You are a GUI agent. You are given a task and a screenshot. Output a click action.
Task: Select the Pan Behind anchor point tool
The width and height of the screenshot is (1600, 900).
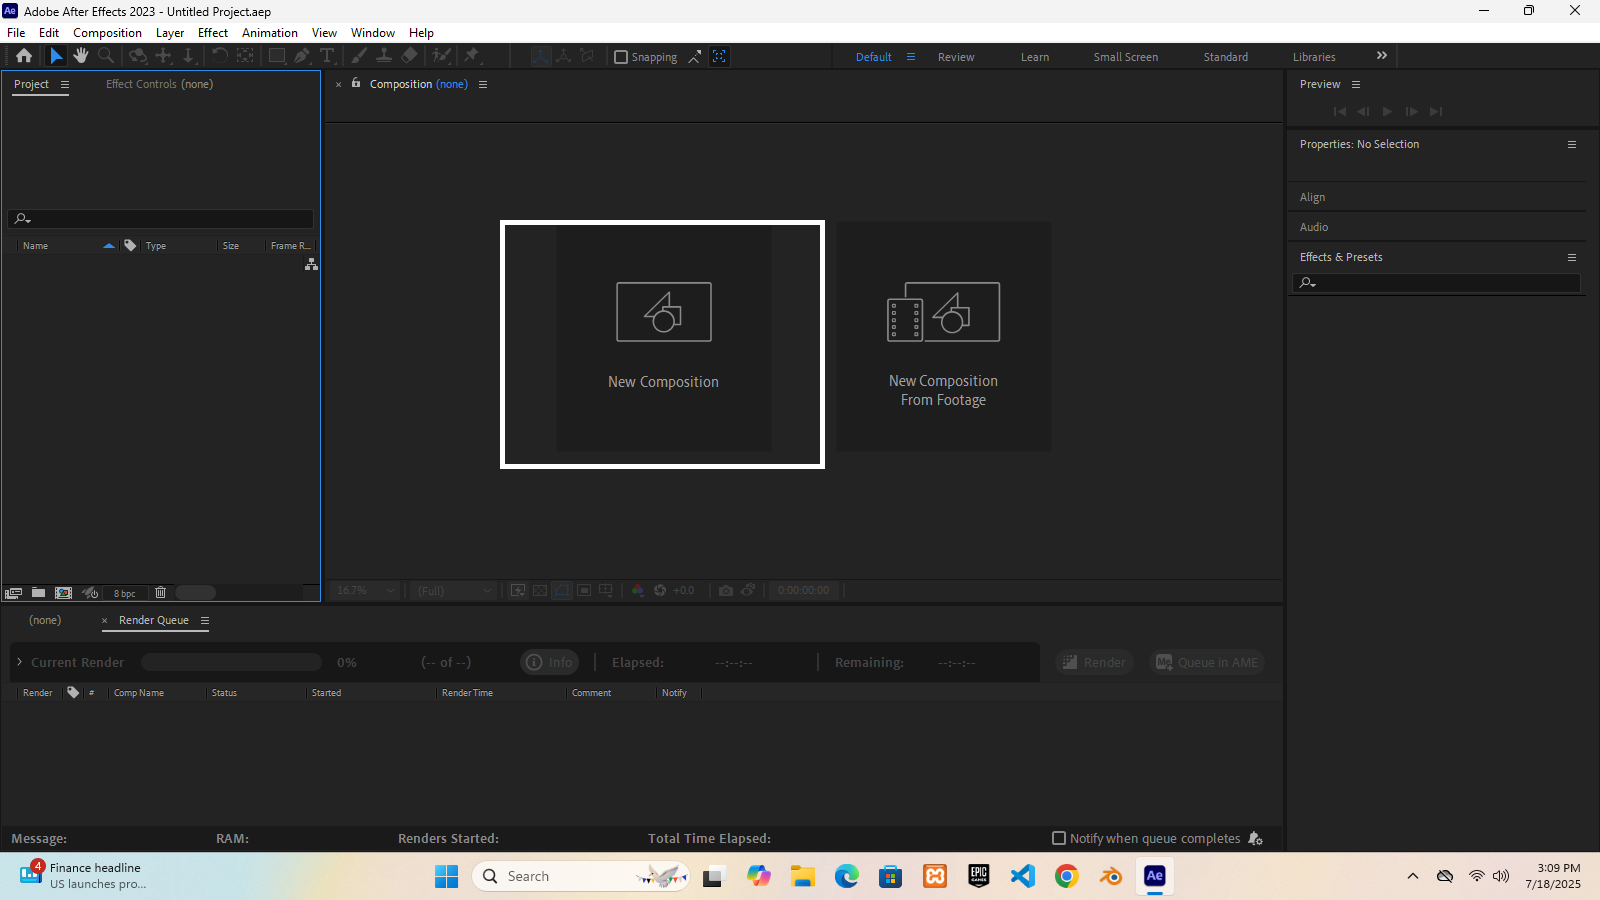245,56
